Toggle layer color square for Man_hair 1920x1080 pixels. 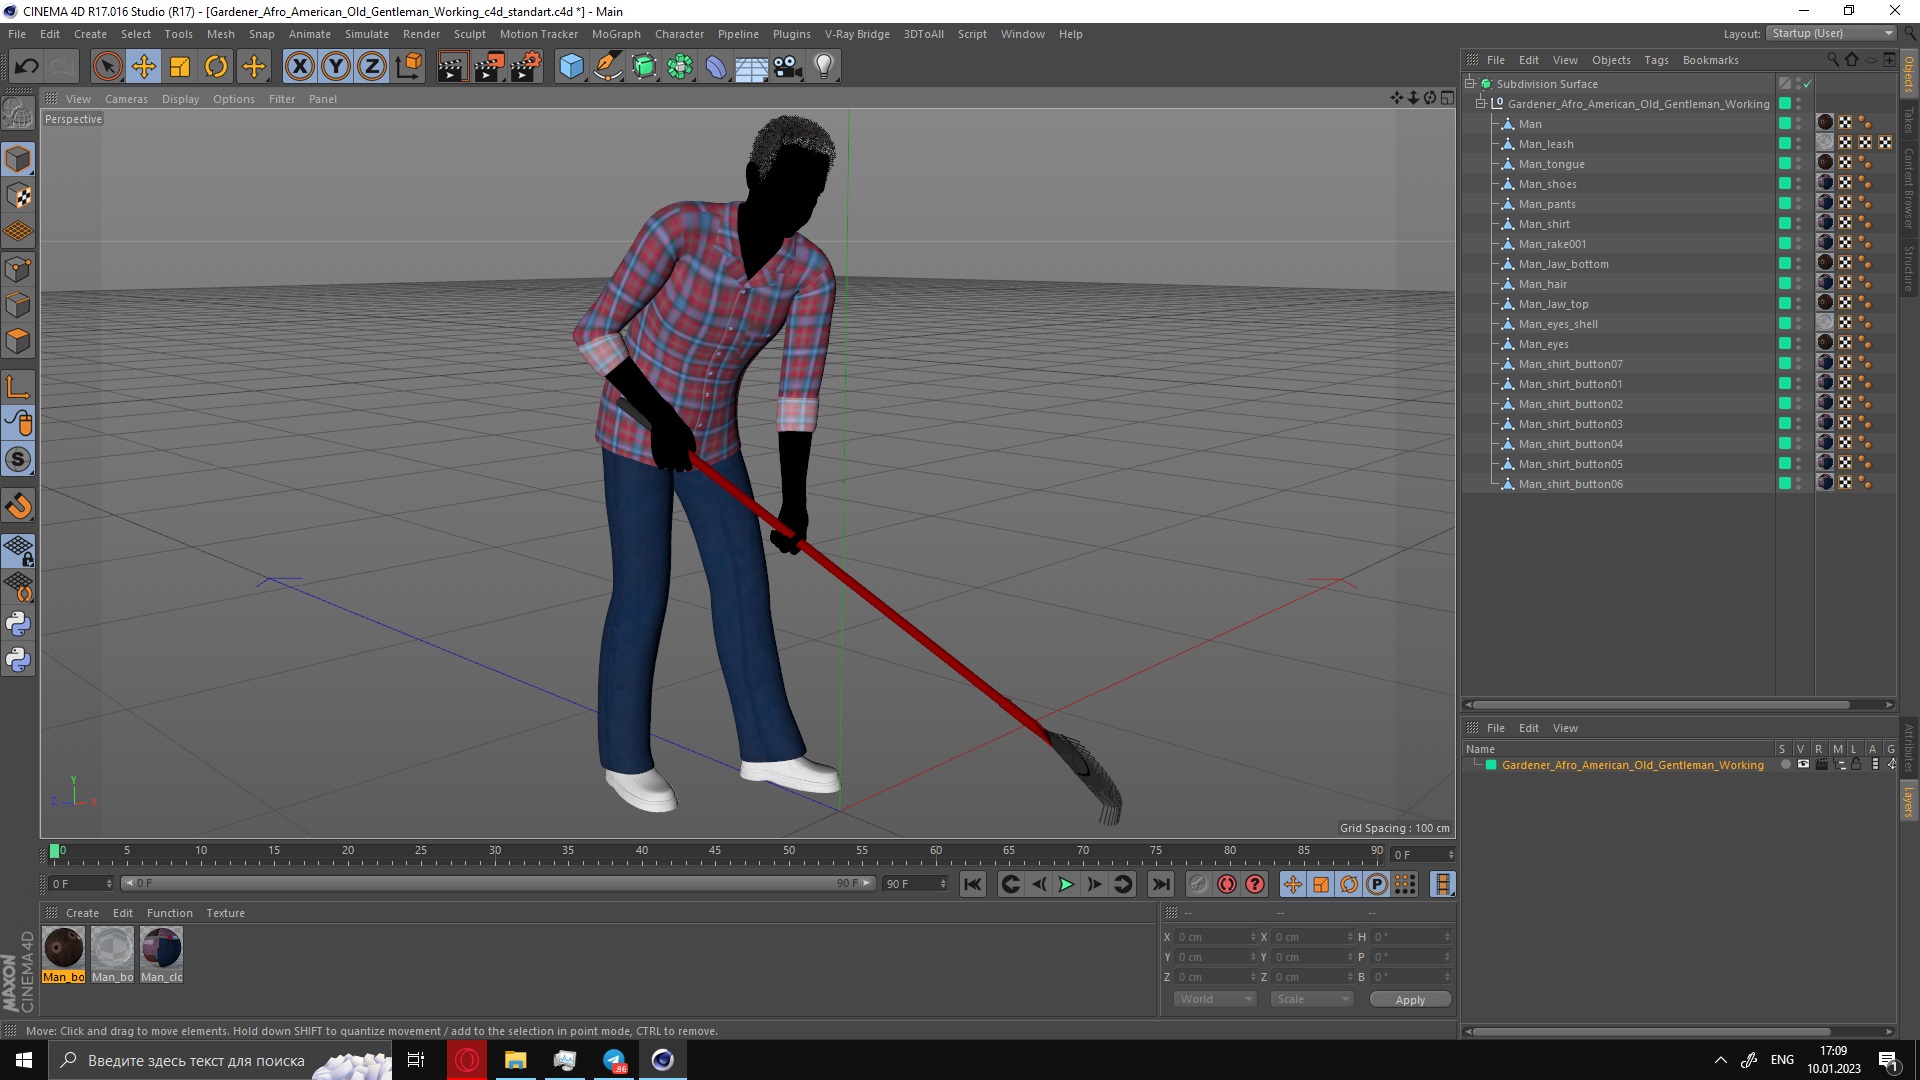tap(1785, 284)
